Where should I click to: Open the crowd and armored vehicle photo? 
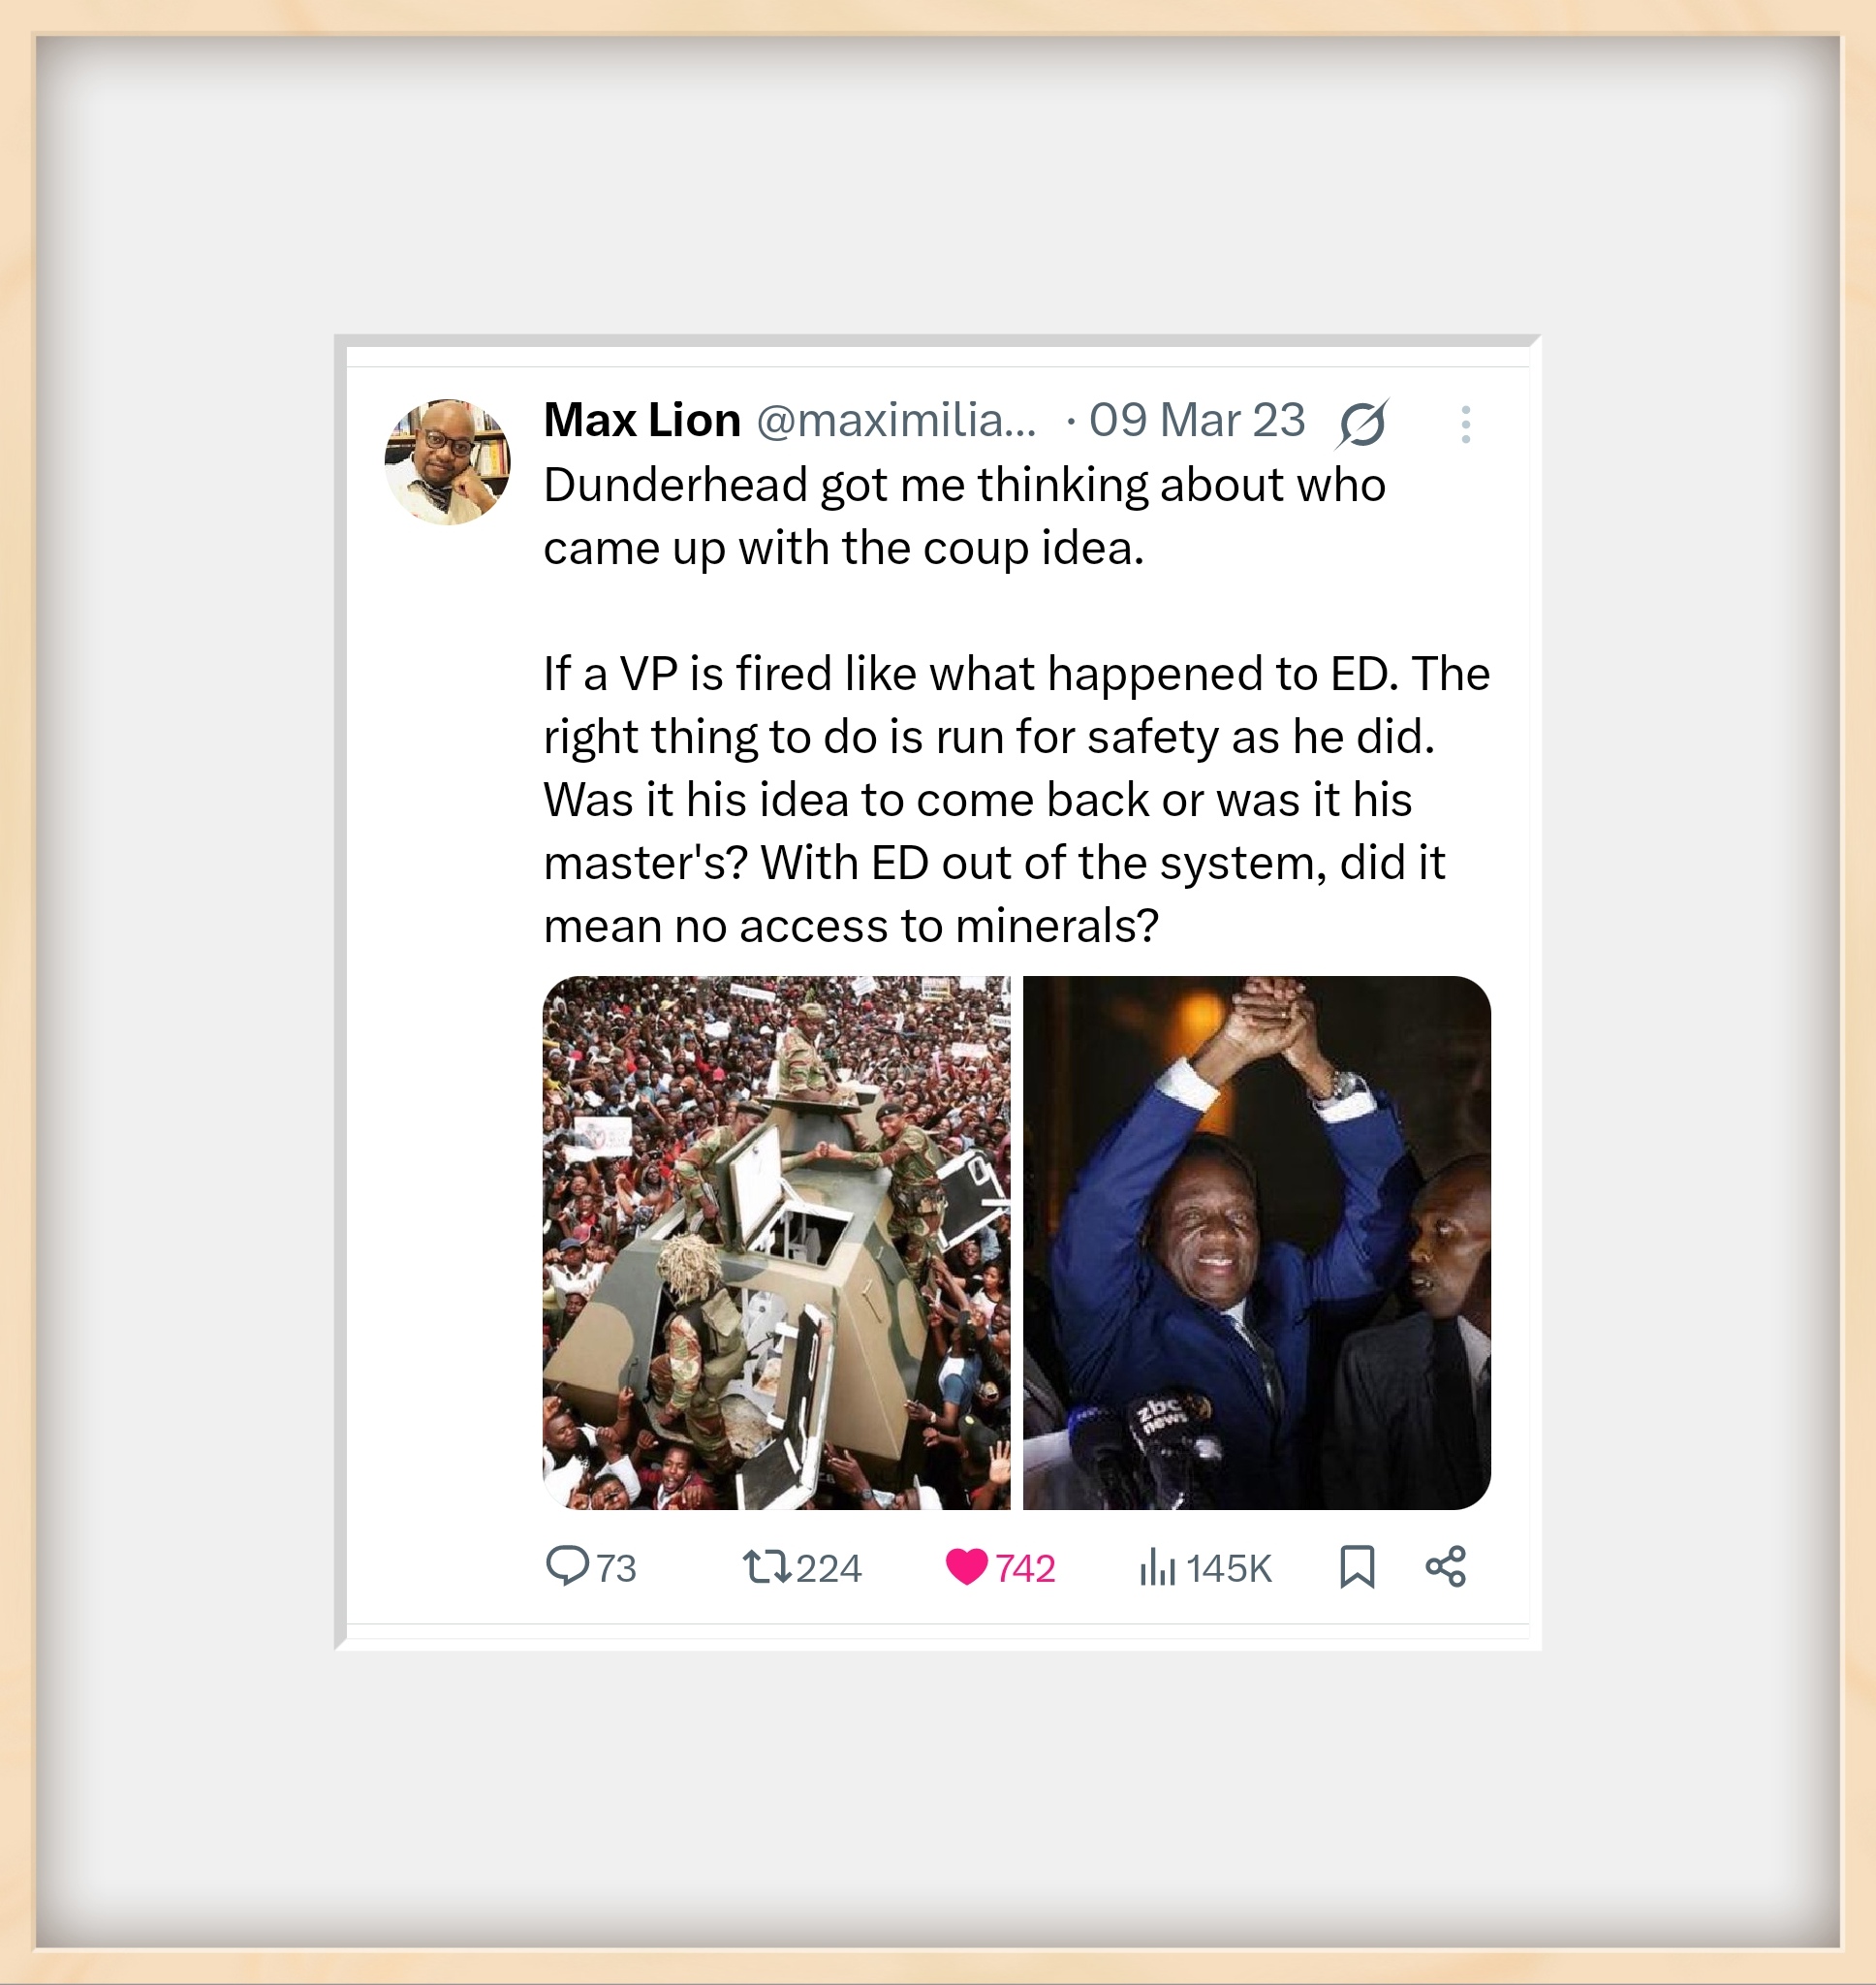click(x=776, y=1242)
